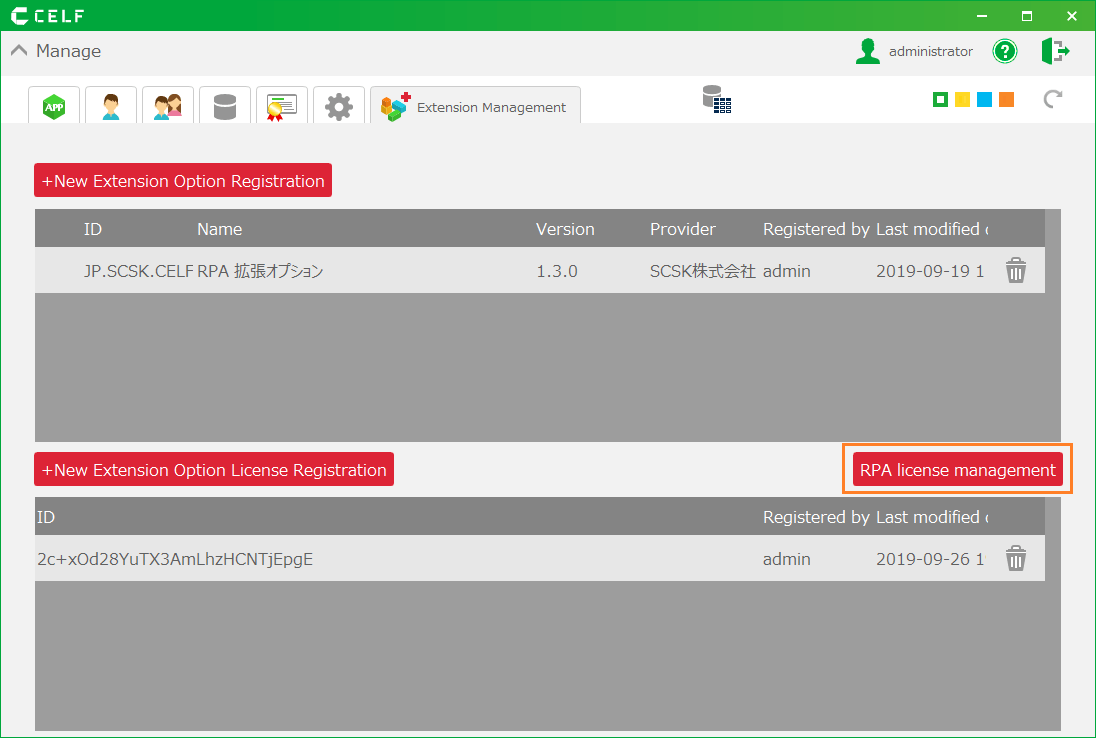Choose the orange theme color swatch
This screenshot has height=738, width=1096.
tap(1006, 99)
